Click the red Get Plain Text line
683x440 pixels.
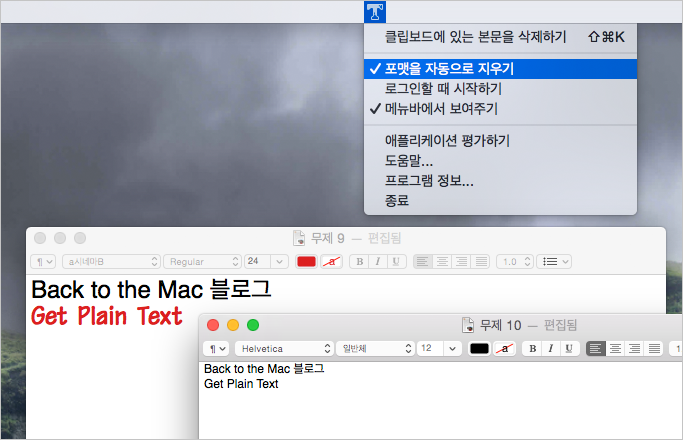[107, 316]
